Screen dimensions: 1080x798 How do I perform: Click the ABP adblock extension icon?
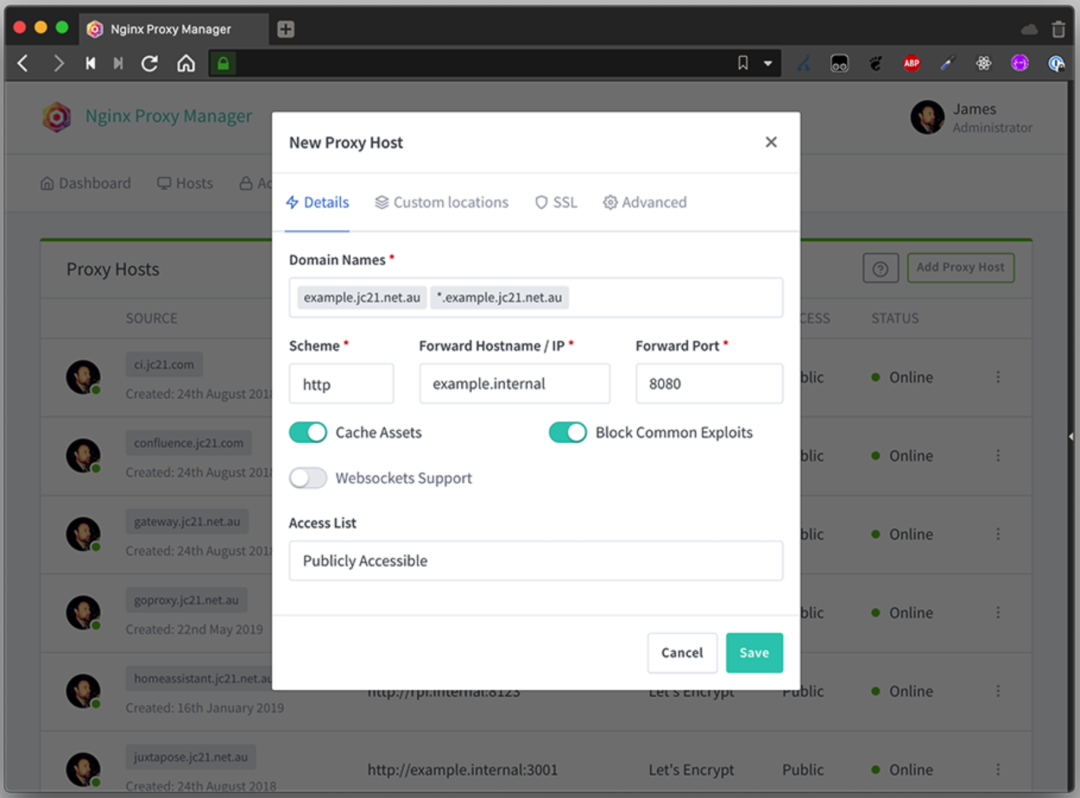point(911,63)
